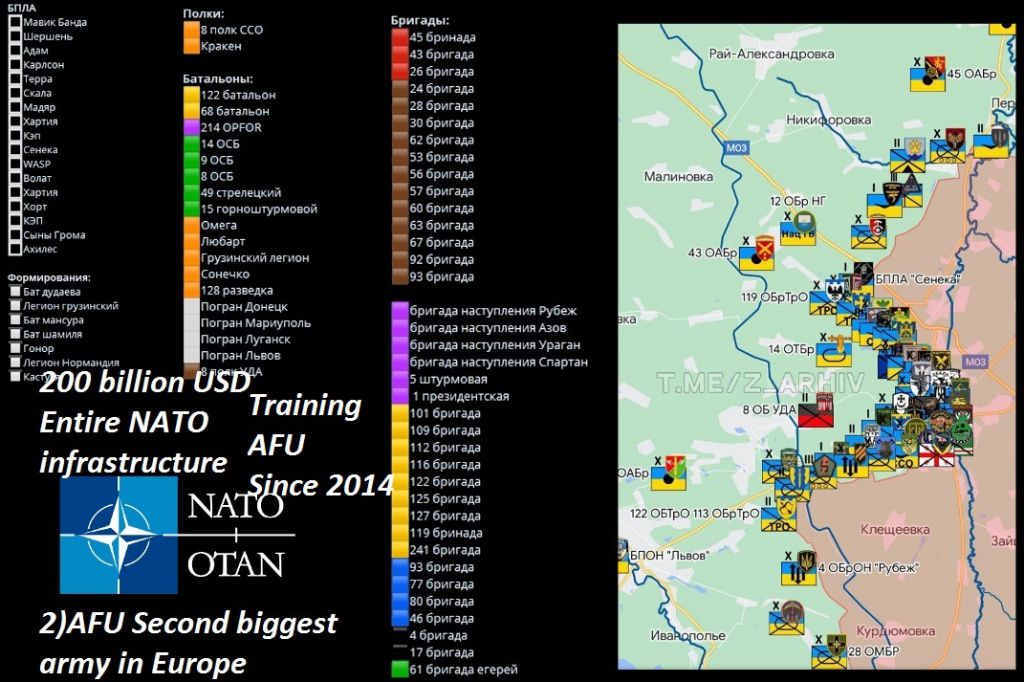Screen dimensions: 1024x682
Task: Check the Адам checkbox
Action: (x=15, y=50)
